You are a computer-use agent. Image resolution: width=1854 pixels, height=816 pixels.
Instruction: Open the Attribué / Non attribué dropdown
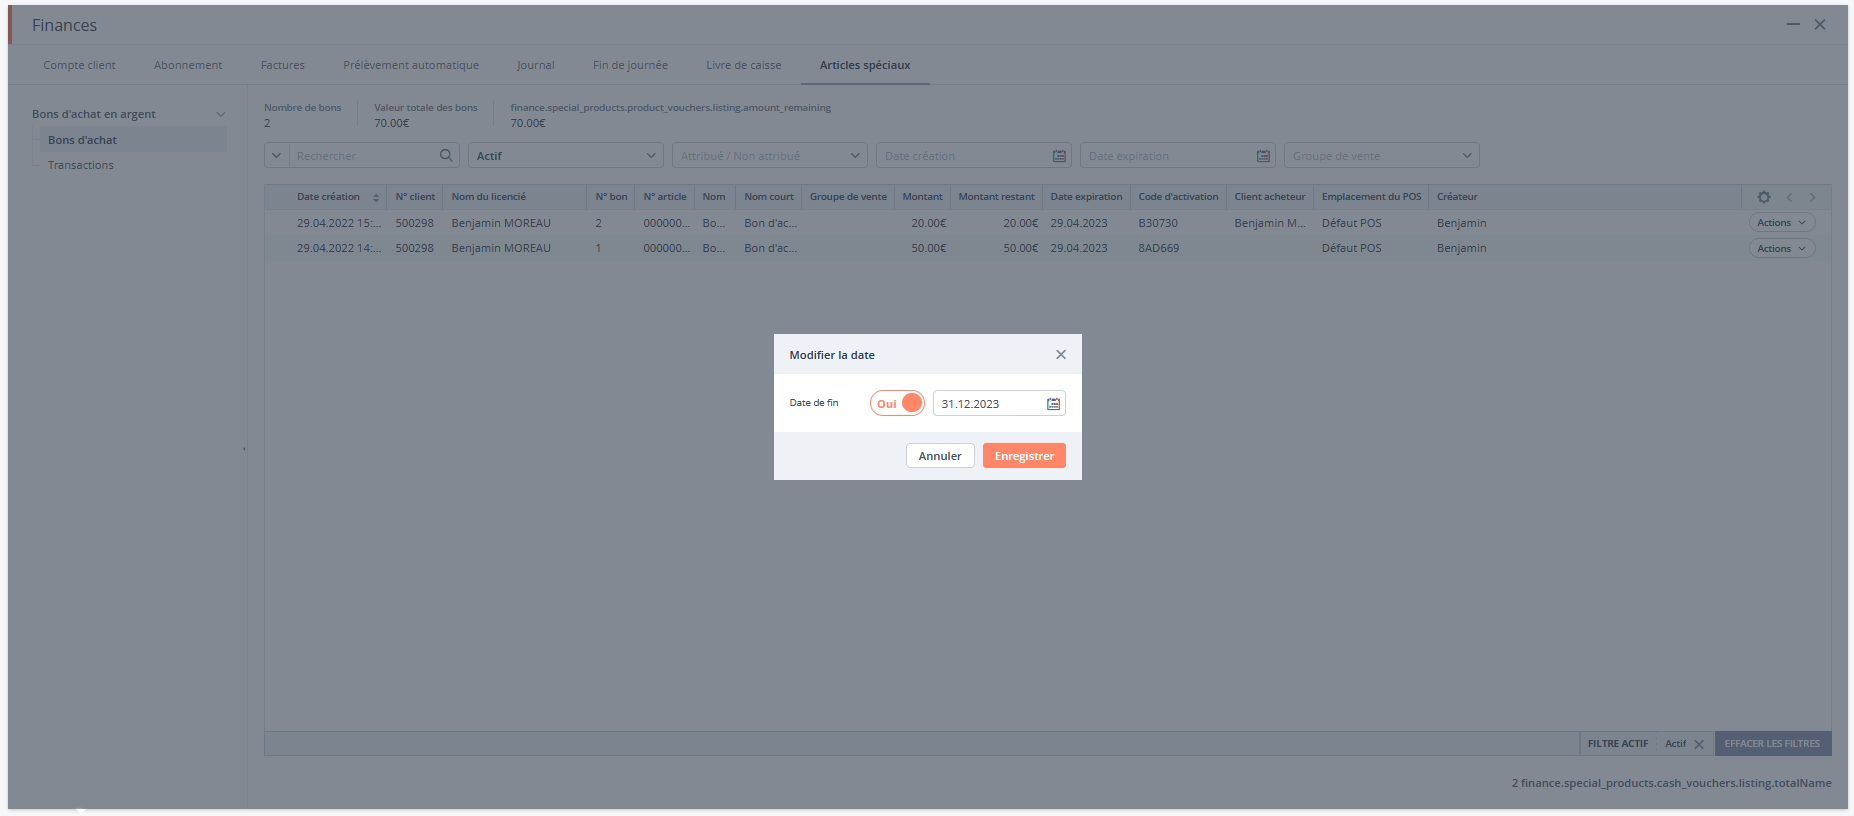(x=770, y=156)
